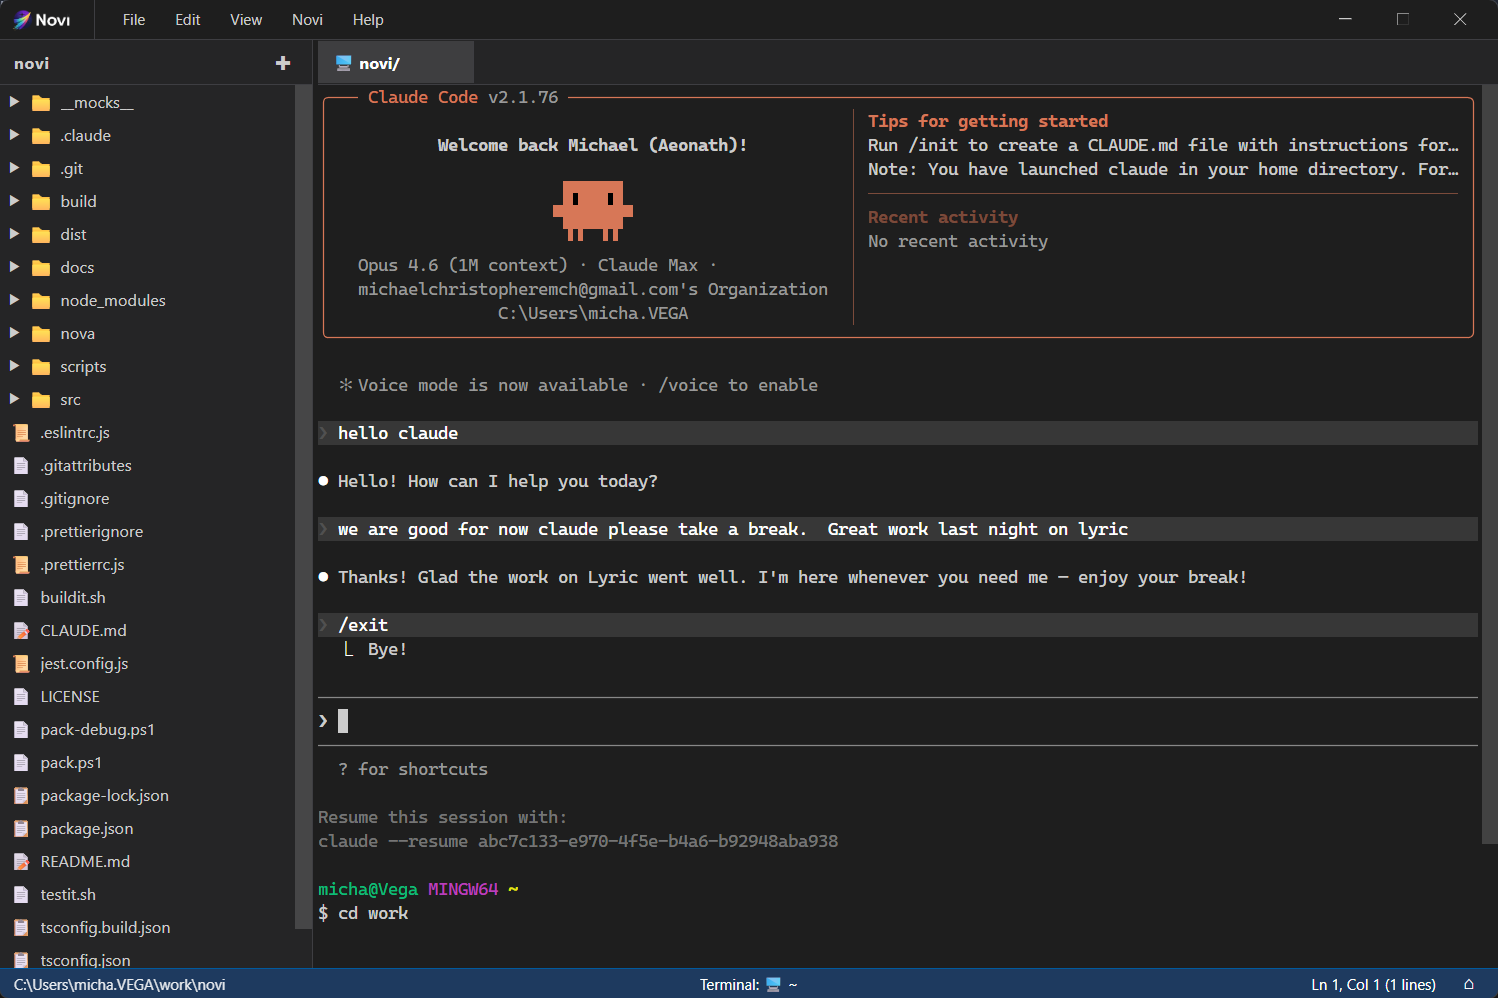Screen dimensions: 1498x998
Task: Click the CLAUDE.md file icon
Action: tap(21, 631)
